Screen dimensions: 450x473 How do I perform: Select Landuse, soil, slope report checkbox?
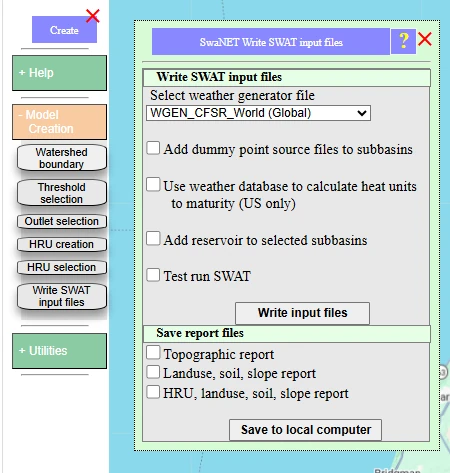click(x=153, y=372)
